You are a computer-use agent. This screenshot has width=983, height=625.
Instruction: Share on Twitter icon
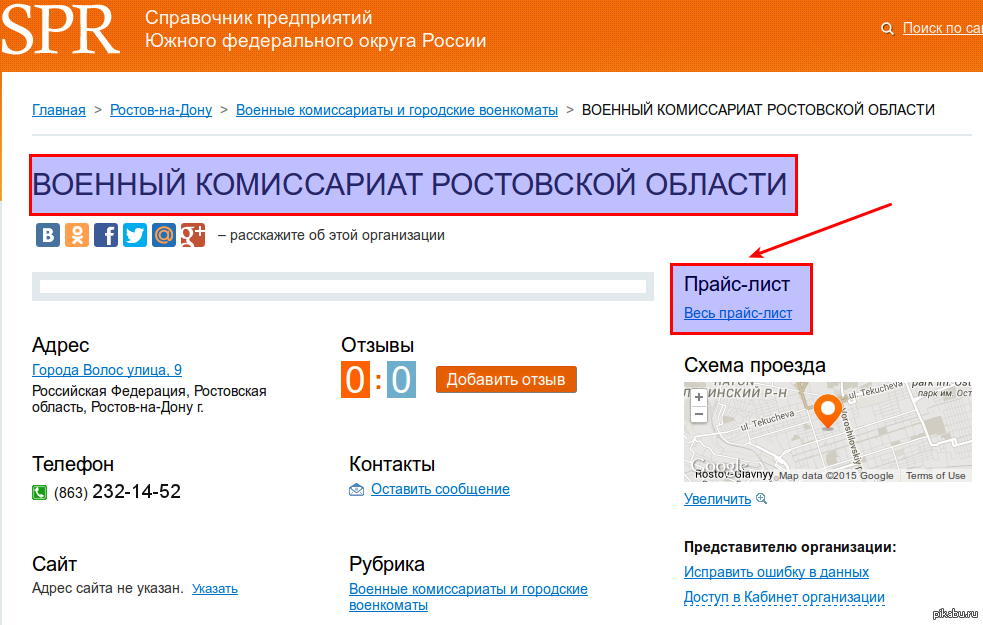tap(135, 235)
